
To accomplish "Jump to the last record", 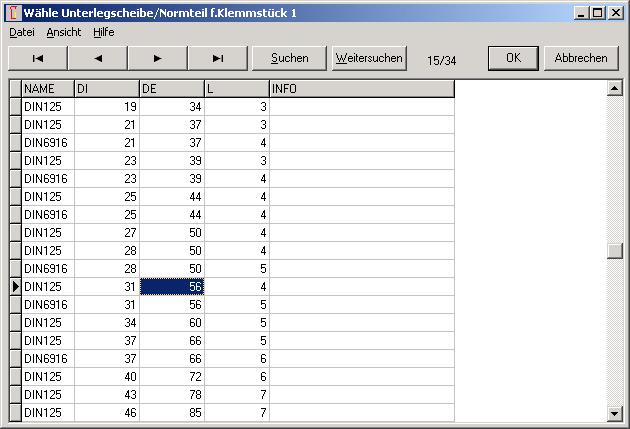I will coord(217,58).
